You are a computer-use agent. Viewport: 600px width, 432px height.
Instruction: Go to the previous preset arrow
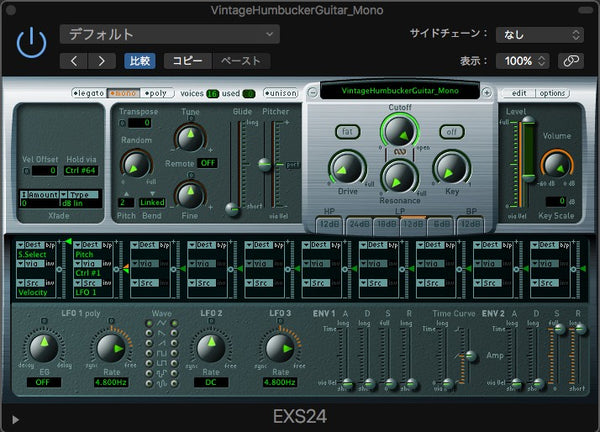pos(74,61)
